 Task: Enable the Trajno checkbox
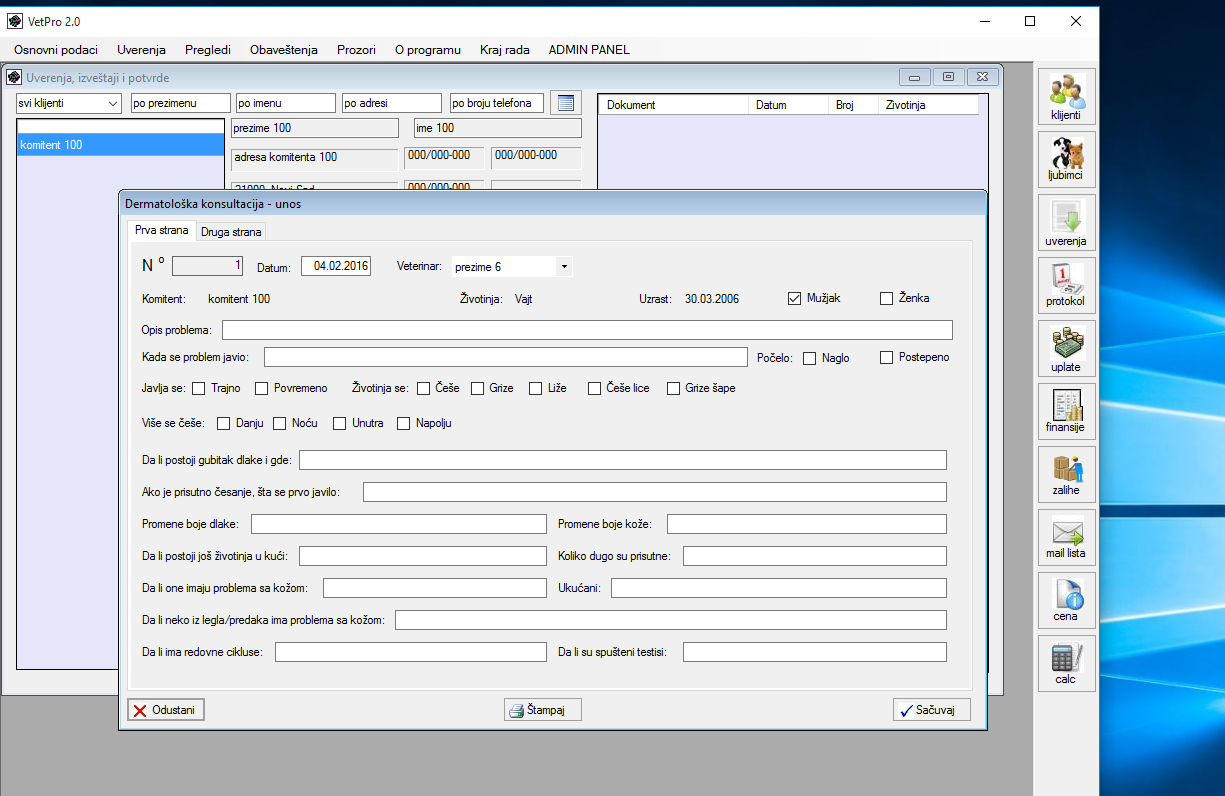(x=199, y=388)
